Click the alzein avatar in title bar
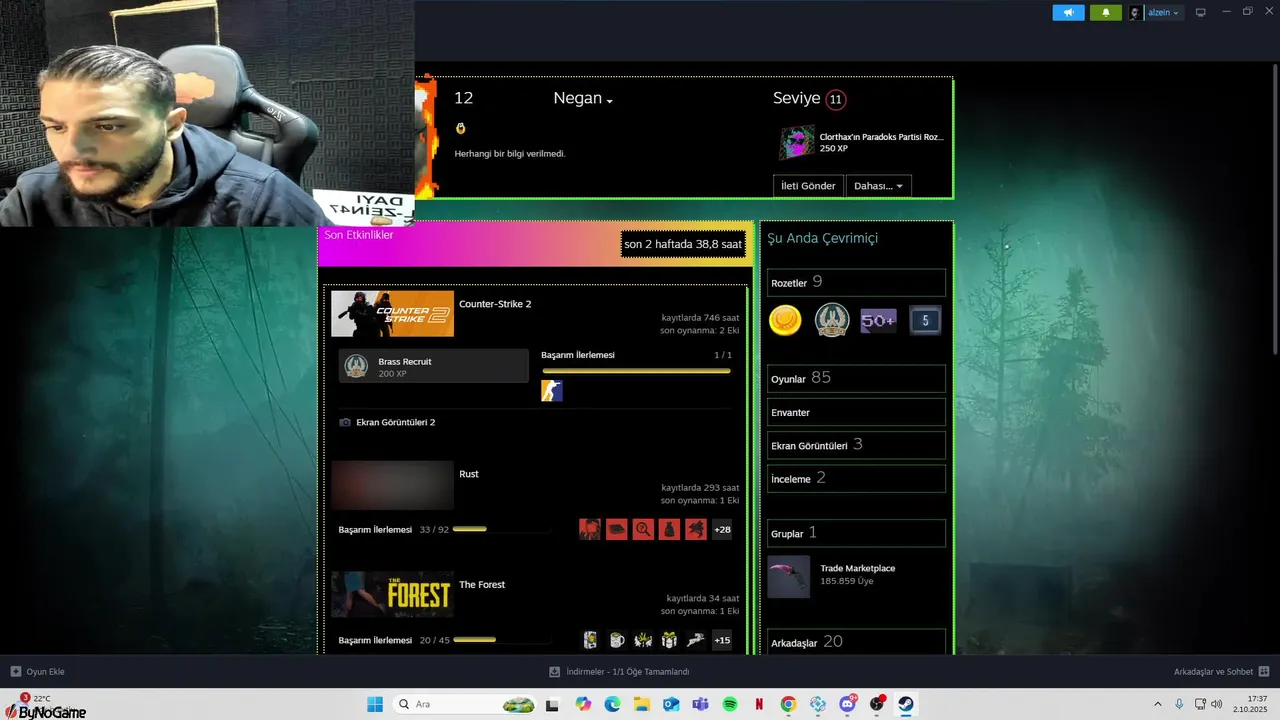The image size is (1280, 720). 1135,13
